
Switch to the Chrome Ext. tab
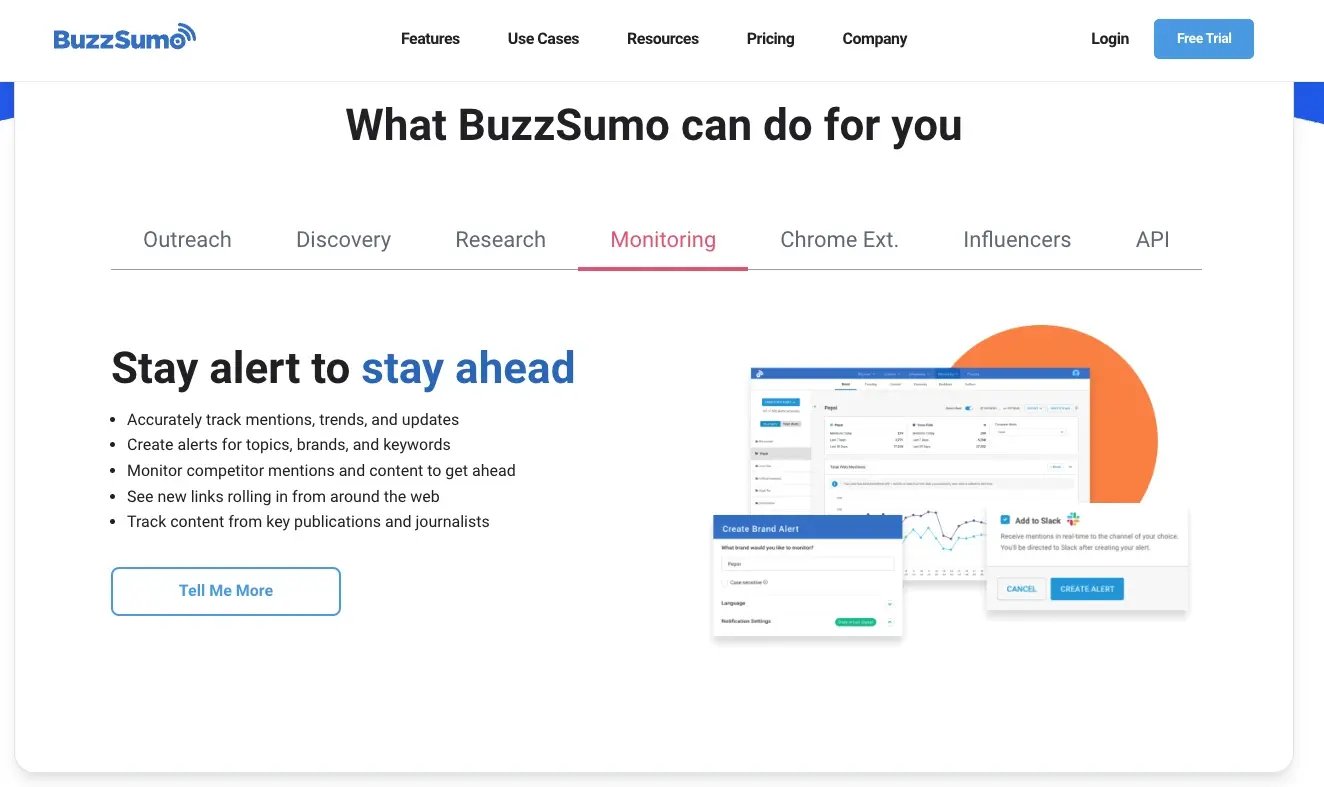tap(839, 240)
